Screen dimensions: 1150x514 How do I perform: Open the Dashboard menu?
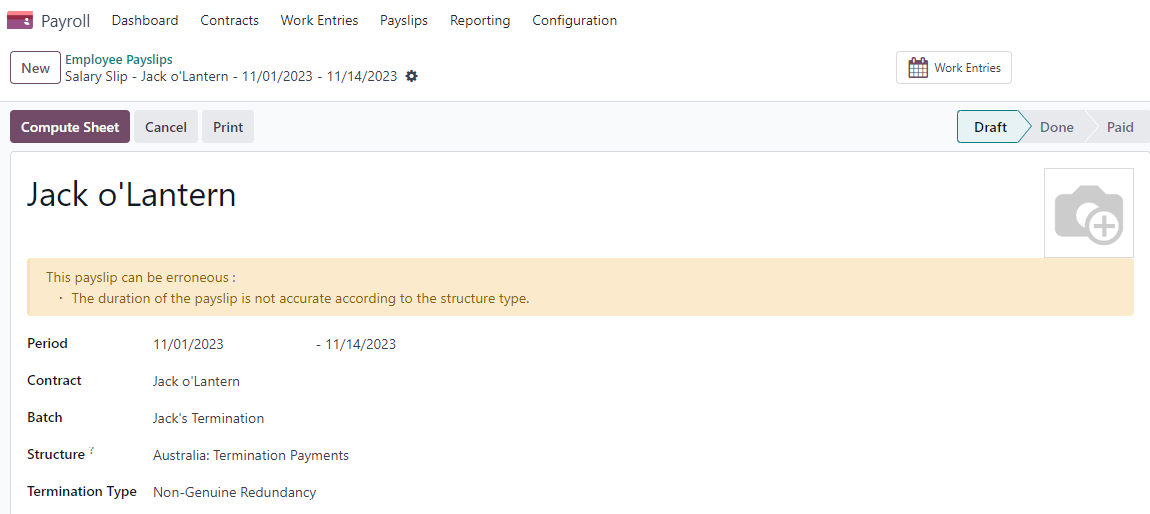[x=145, y=20]
